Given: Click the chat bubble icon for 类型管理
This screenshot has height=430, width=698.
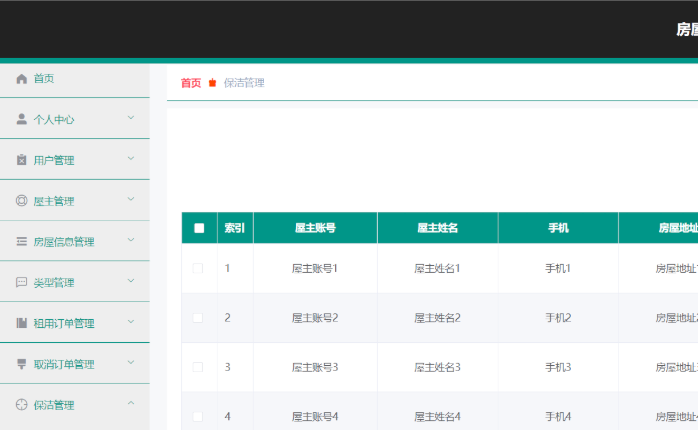Looking at the screenshot, I should 22,283.
